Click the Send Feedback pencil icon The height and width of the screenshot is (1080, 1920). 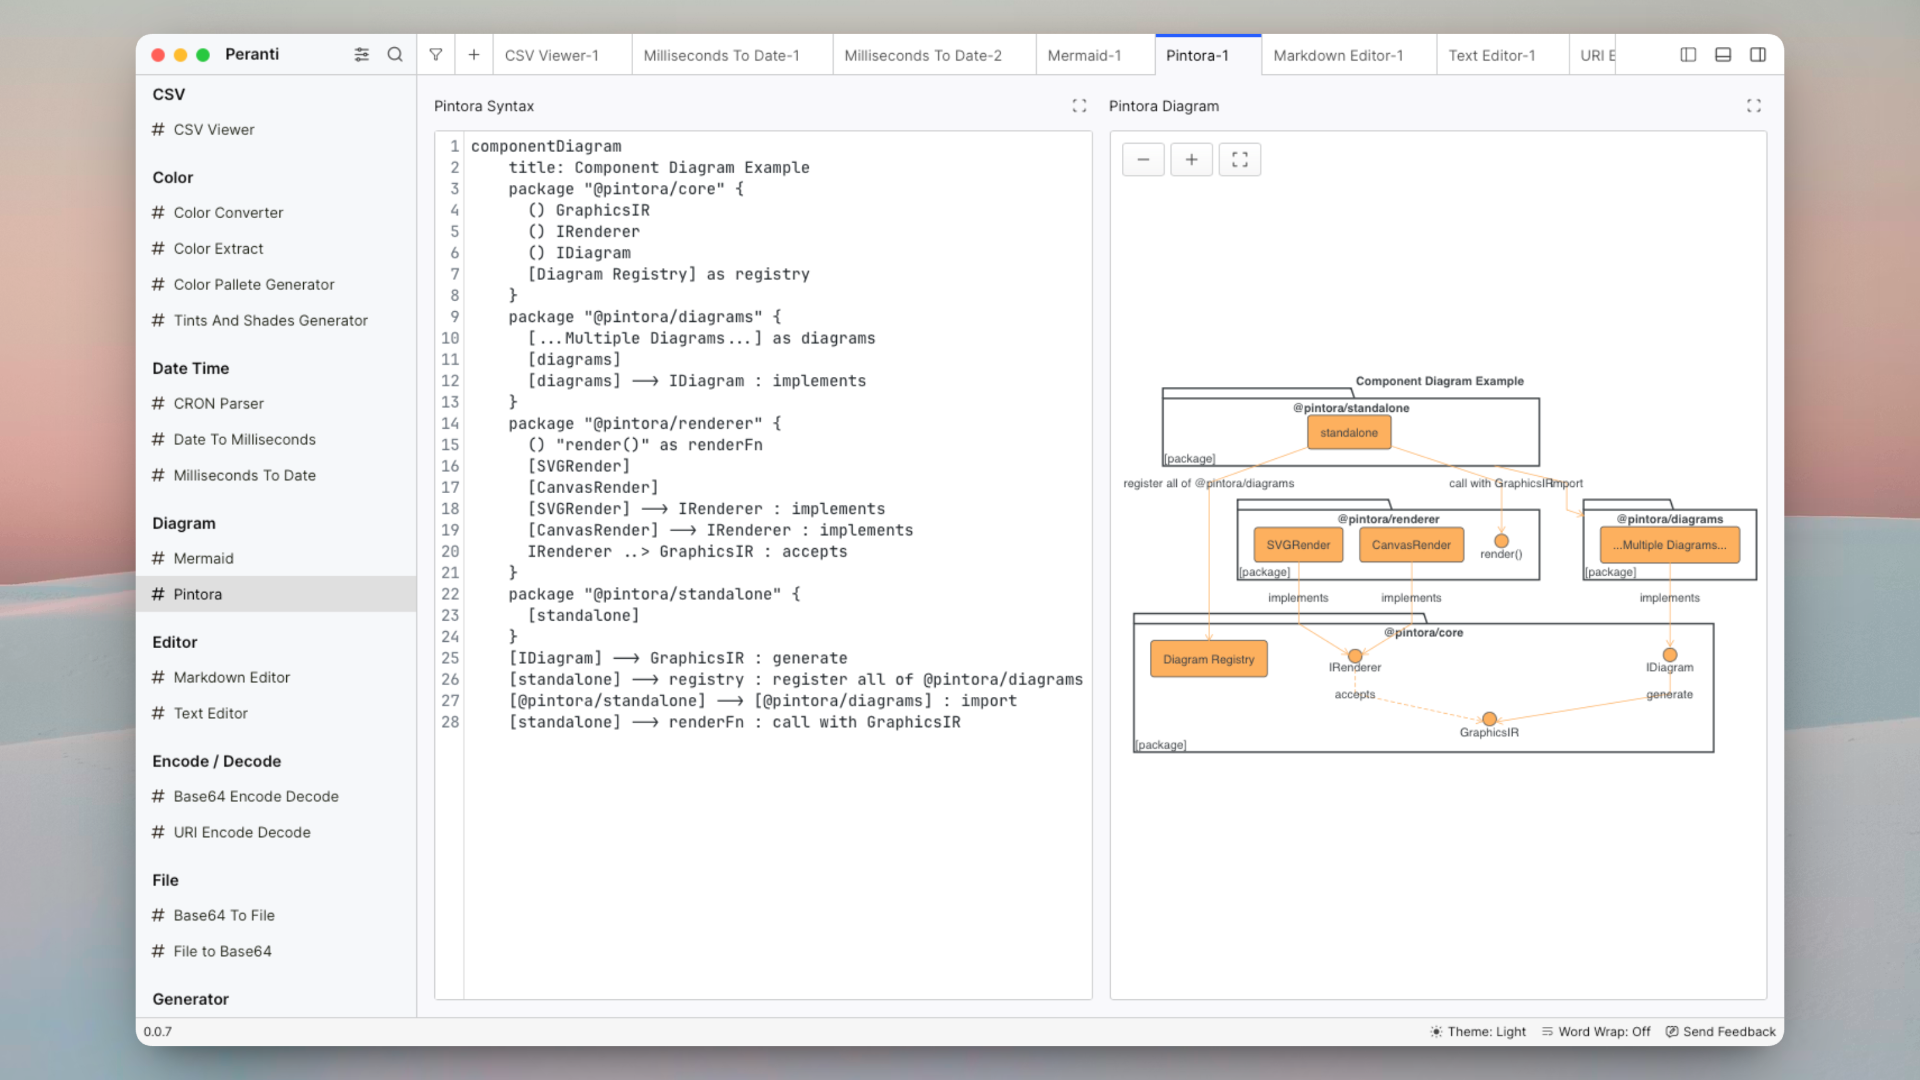pyautogui.click(x=1672, y=1032)
